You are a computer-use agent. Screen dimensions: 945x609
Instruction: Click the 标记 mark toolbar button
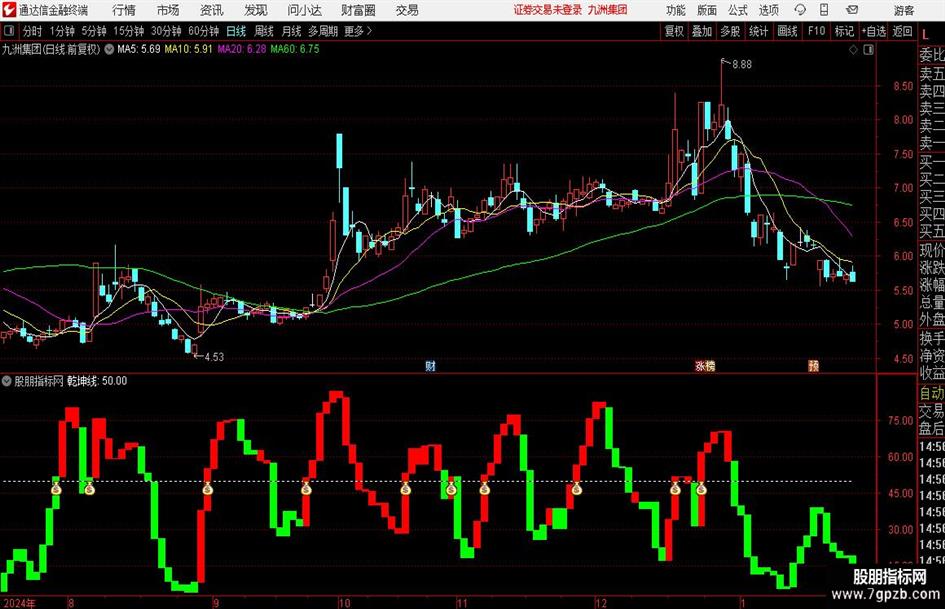tap(844, 31)
